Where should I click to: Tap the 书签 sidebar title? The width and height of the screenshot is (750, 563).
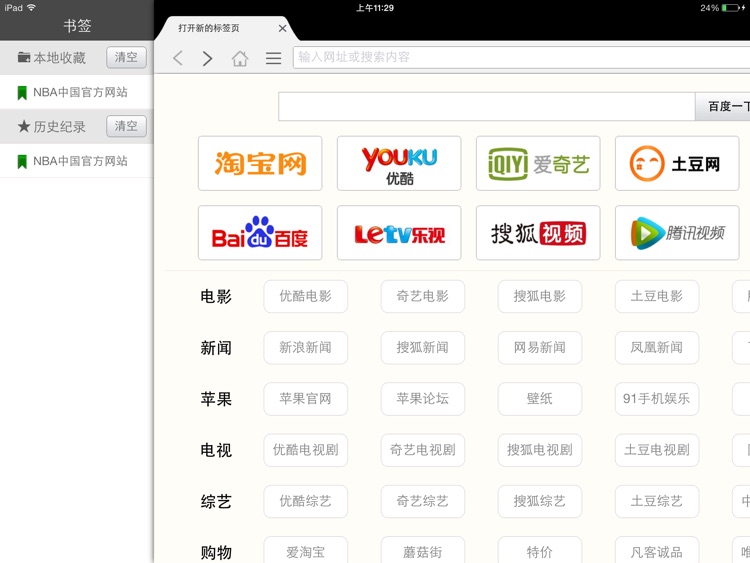[x=77, y=25]
